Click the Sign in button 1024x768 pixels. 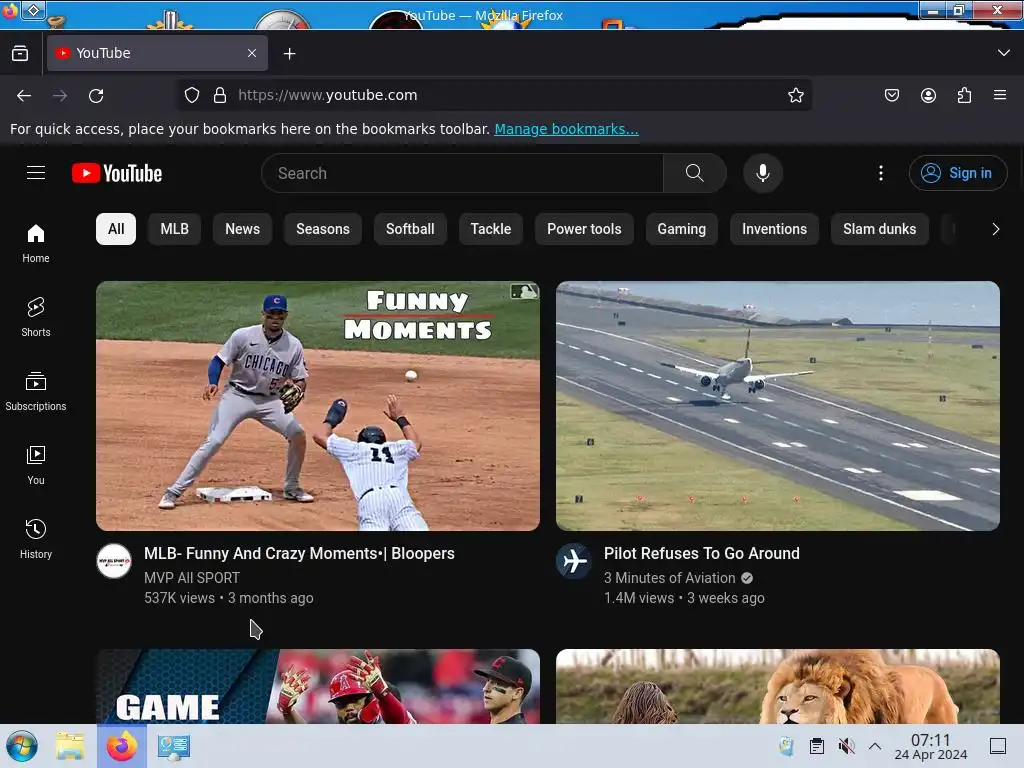click(x=958, y=173)
